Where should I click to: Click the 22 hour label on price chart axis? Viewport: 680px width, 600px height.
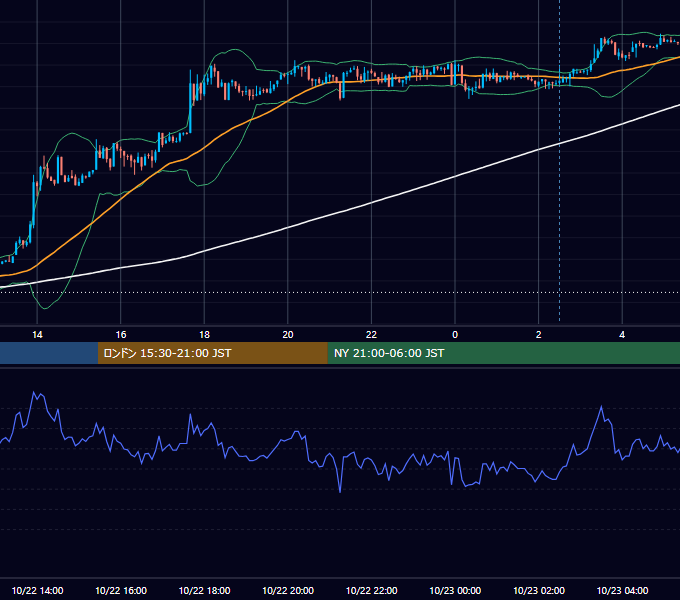(371, 335)
